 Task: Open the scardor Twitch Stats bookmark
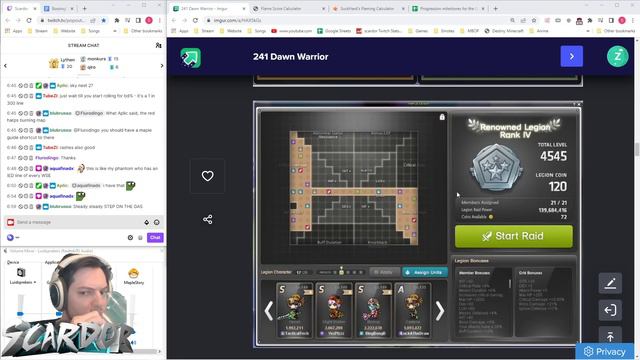378,31
